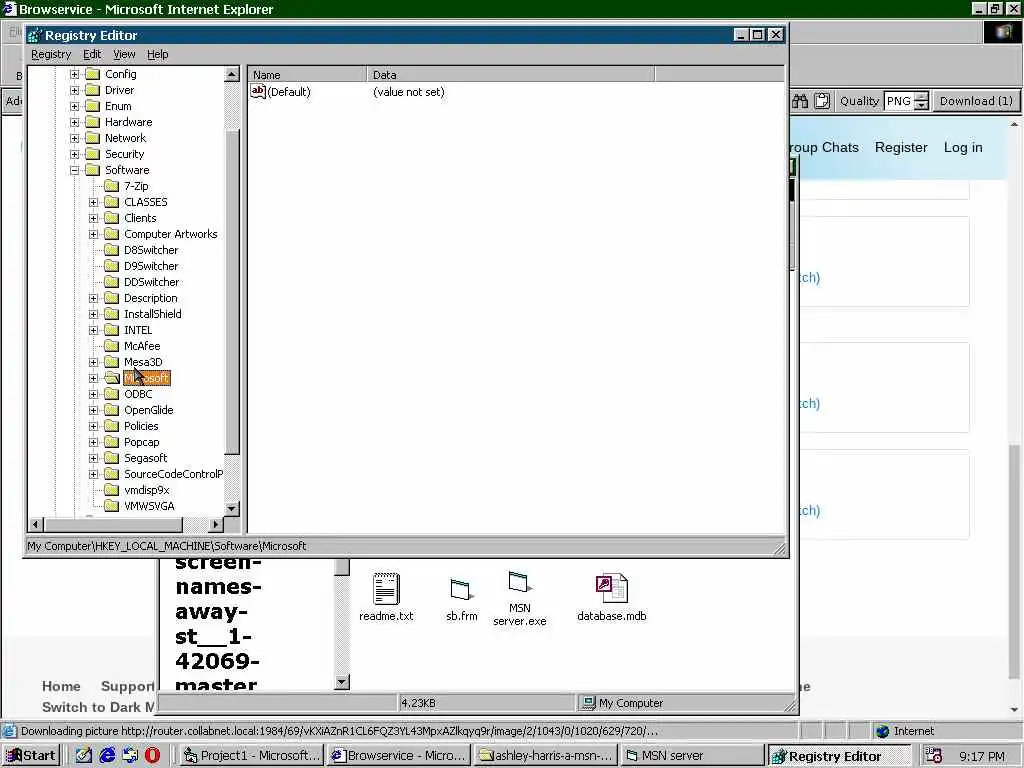Select the VMWSVGA folder icon

(x=112, y=506)
